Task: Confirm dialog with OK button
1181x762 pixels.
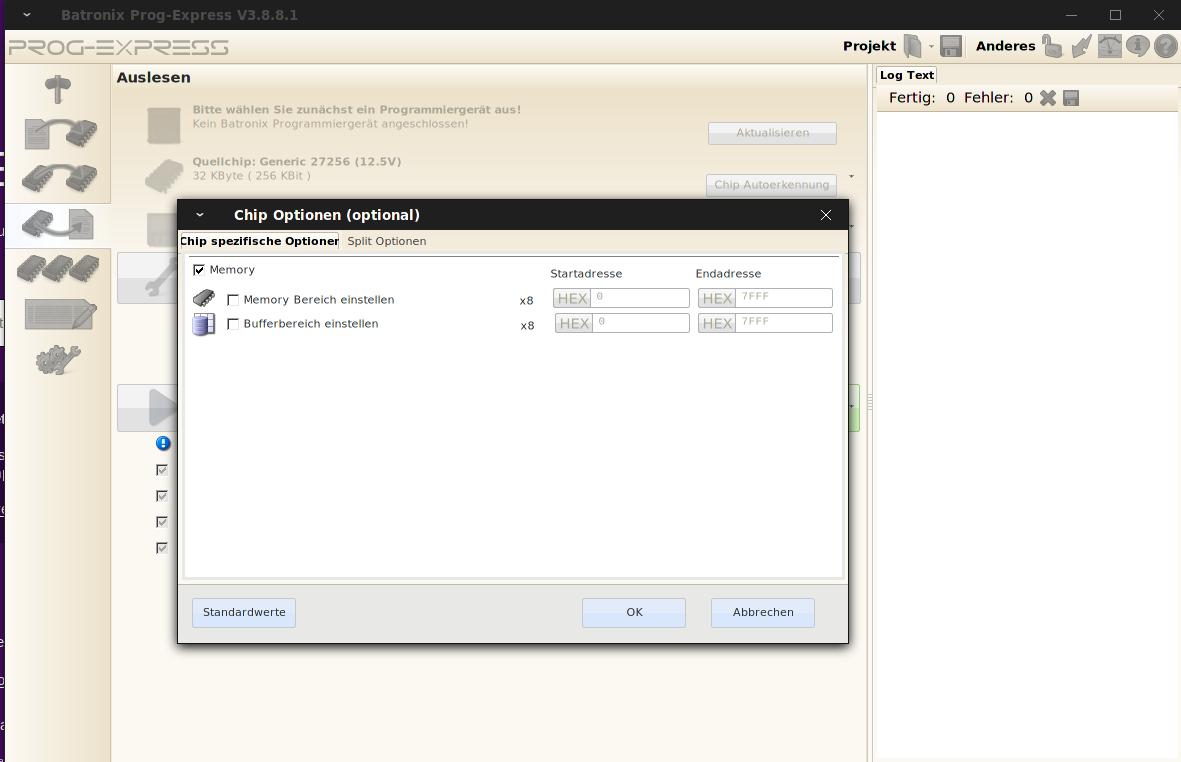Action: (634, 613)
